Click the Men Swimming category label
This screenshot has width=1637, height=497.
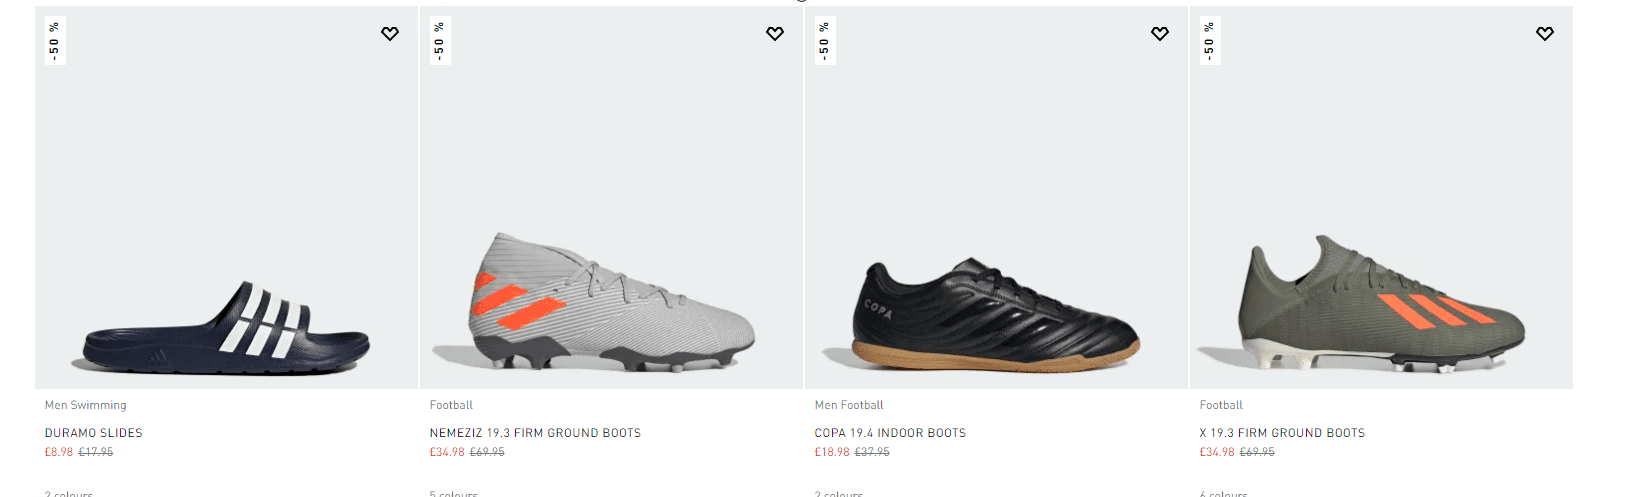(x=86, y=405)
